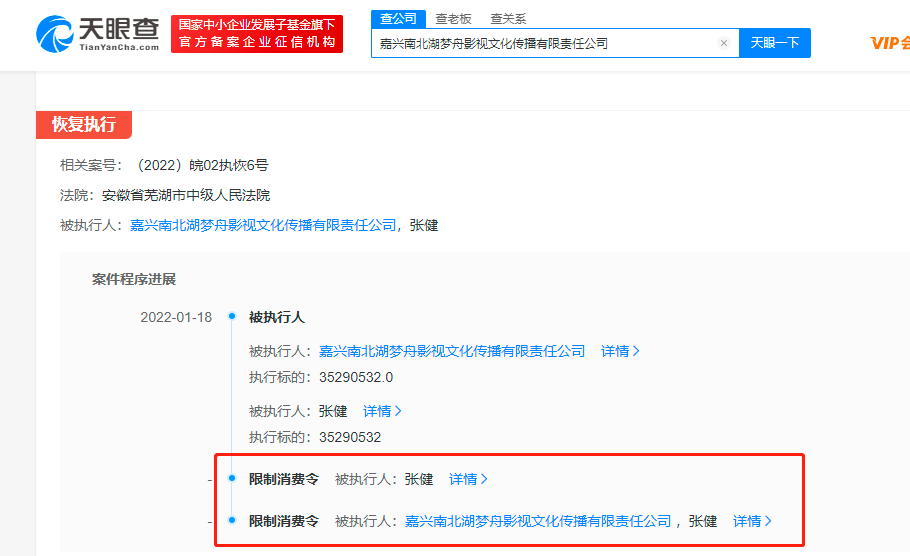This screenshot has width=910, height=556.
Task: Open company link in second 限制消费令 row
Action: click(538, 521)
